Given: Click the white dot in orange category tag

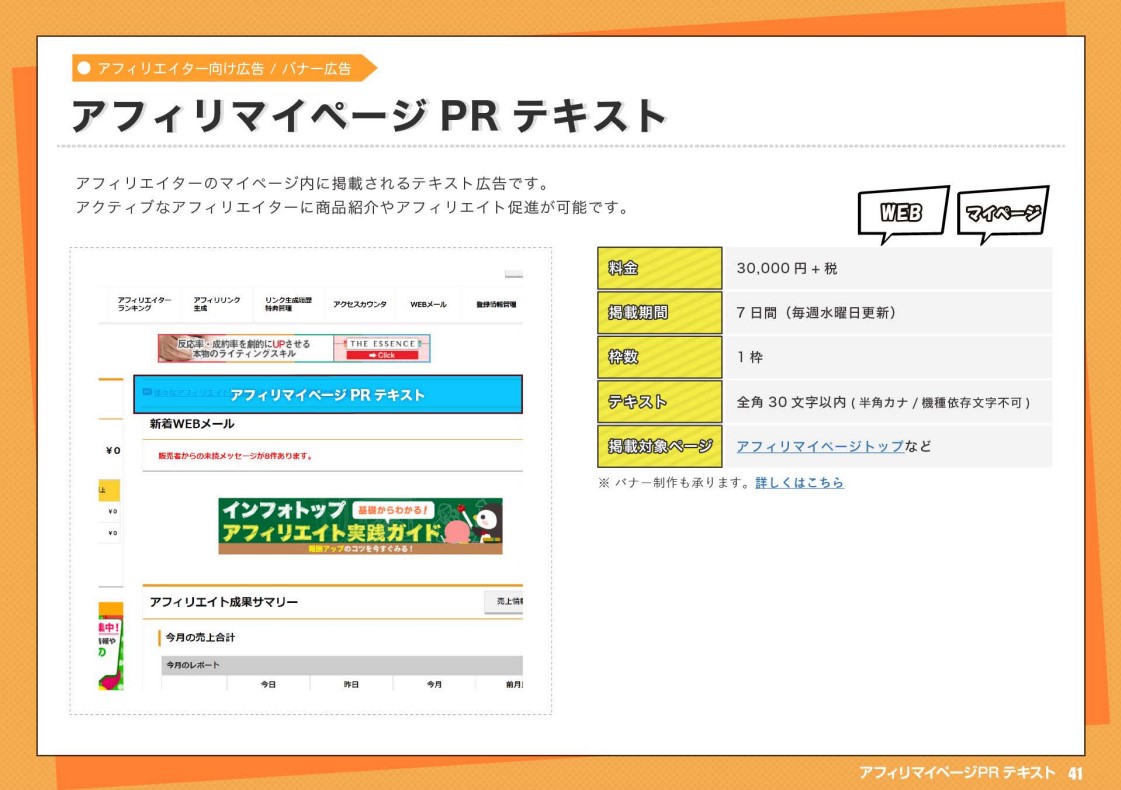Looking at the screenshot, I should [x=84, y=68].
